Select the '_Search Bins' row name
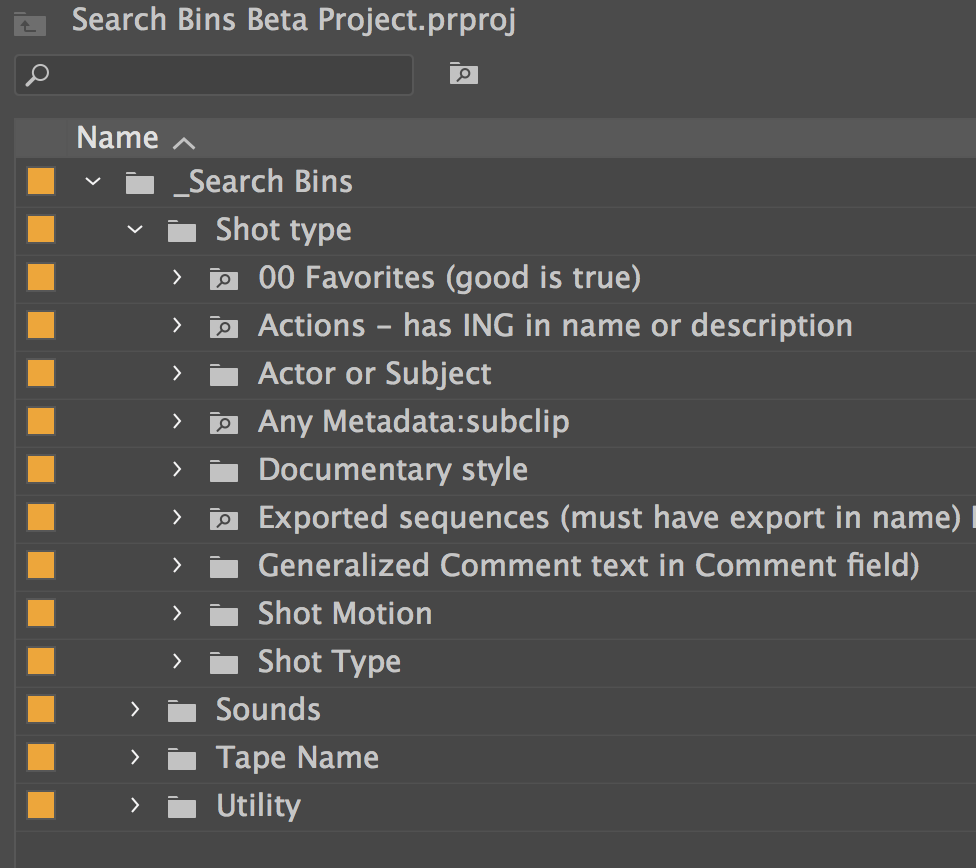This screenshot has height=868, width=976. (x=263, y=182)
